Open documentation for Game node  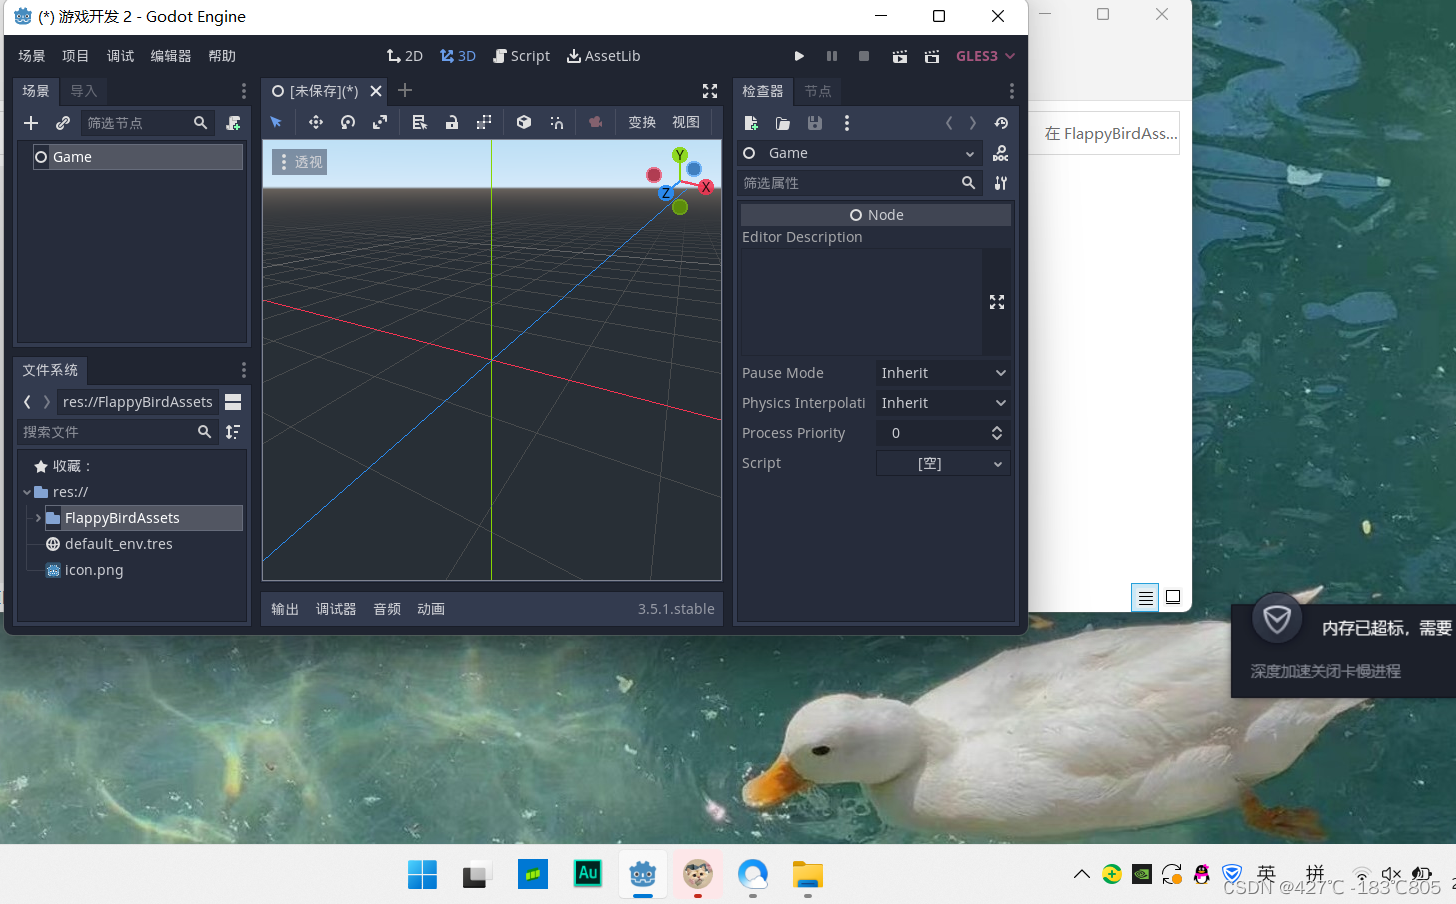click(1001, 153)
